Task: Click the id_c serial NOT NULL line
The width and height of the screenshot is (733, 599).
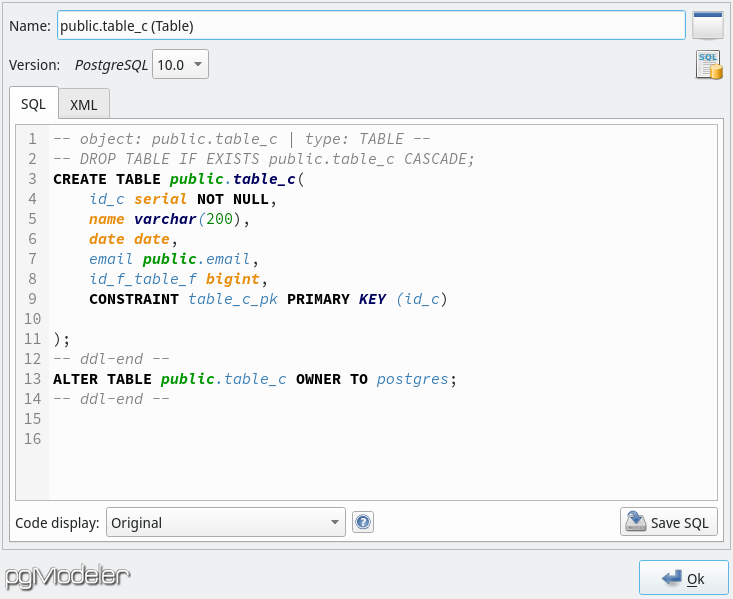Action: [183, 199]
